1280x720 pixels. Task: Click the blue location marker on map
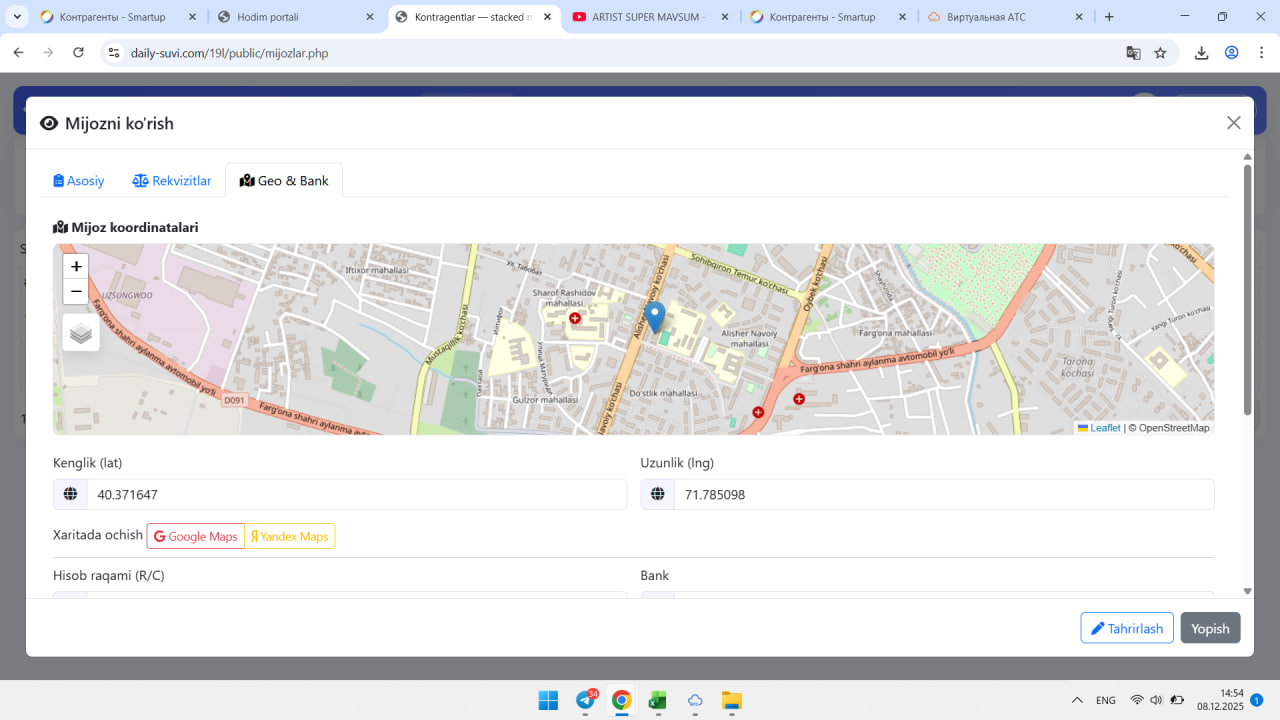click(655, 318)
